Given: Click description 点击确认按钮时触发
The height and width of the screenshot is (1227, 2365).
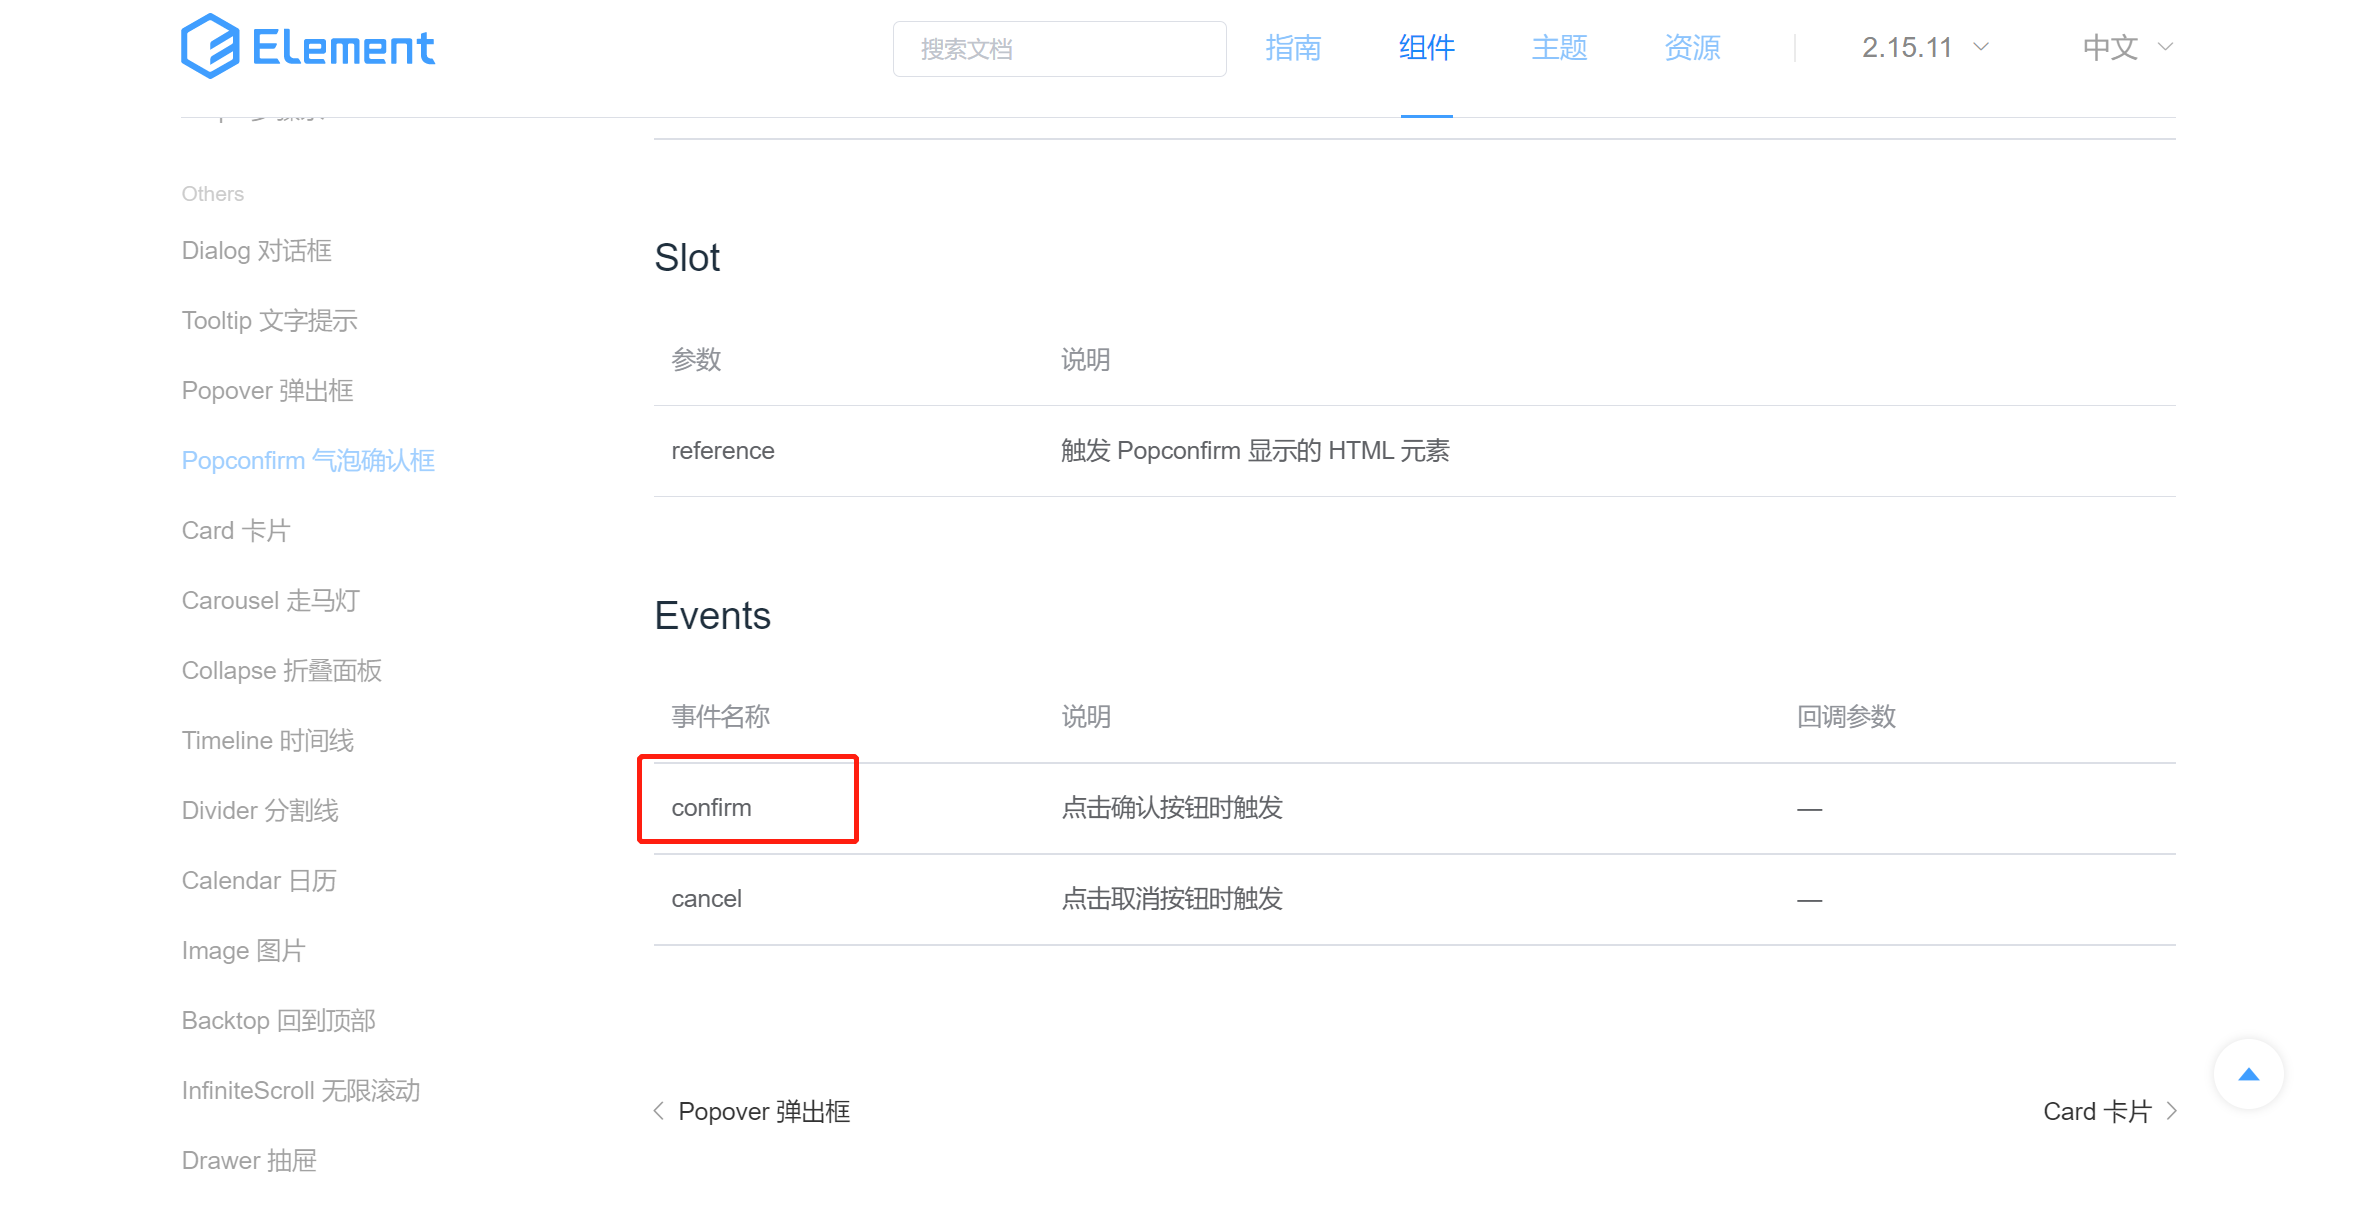Looking at the screenshot, I should pyautogui.click(x=1172, y=808).
